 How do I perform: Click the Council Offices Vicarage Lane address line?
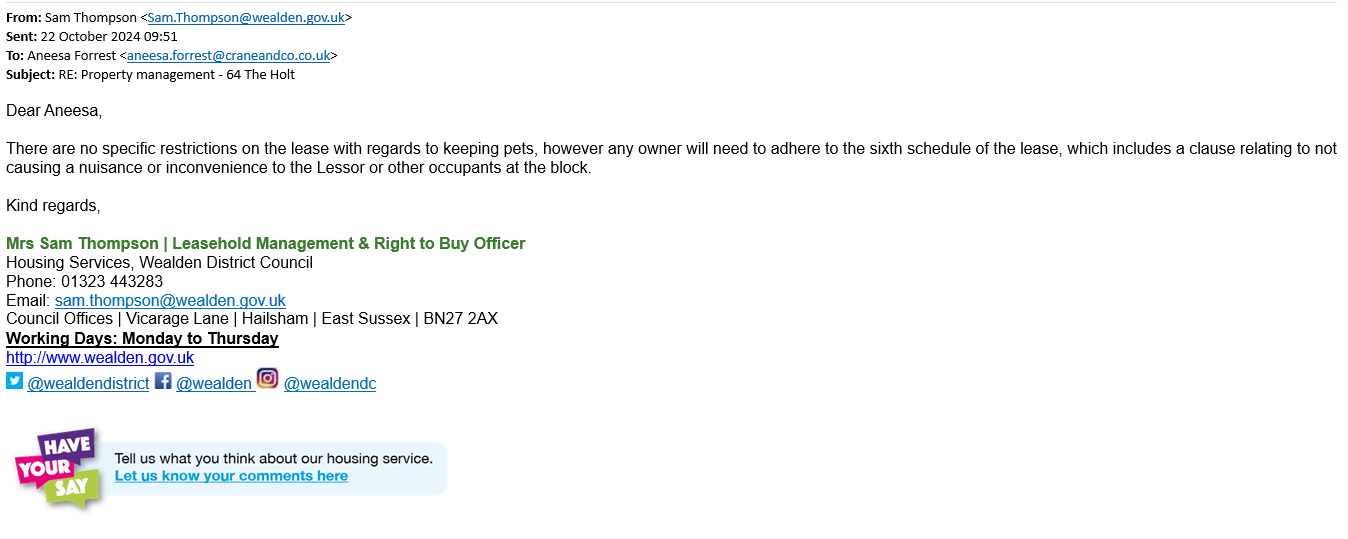[252, 319]
